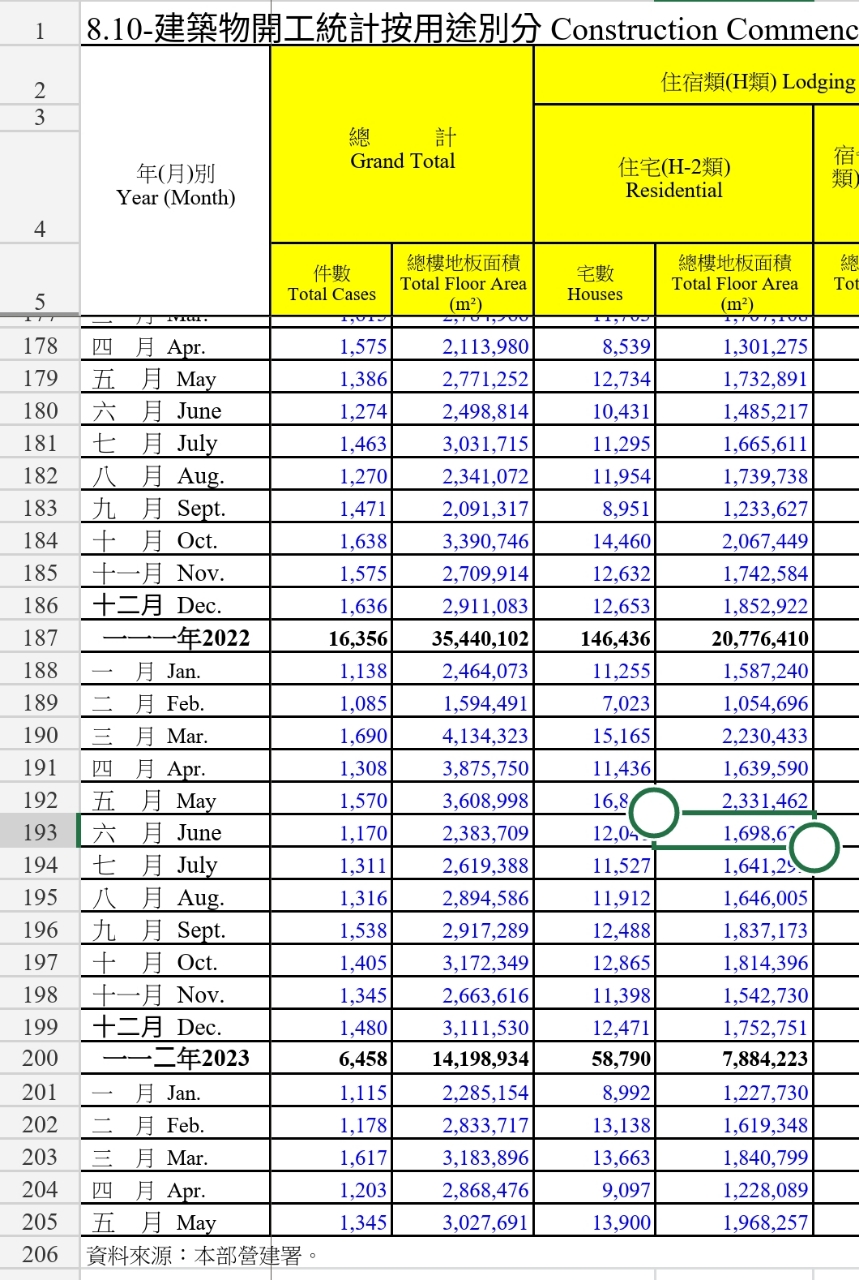Tap the cell with value 14,198,934
This screenshot has height=1280, width=859.
463,1058
